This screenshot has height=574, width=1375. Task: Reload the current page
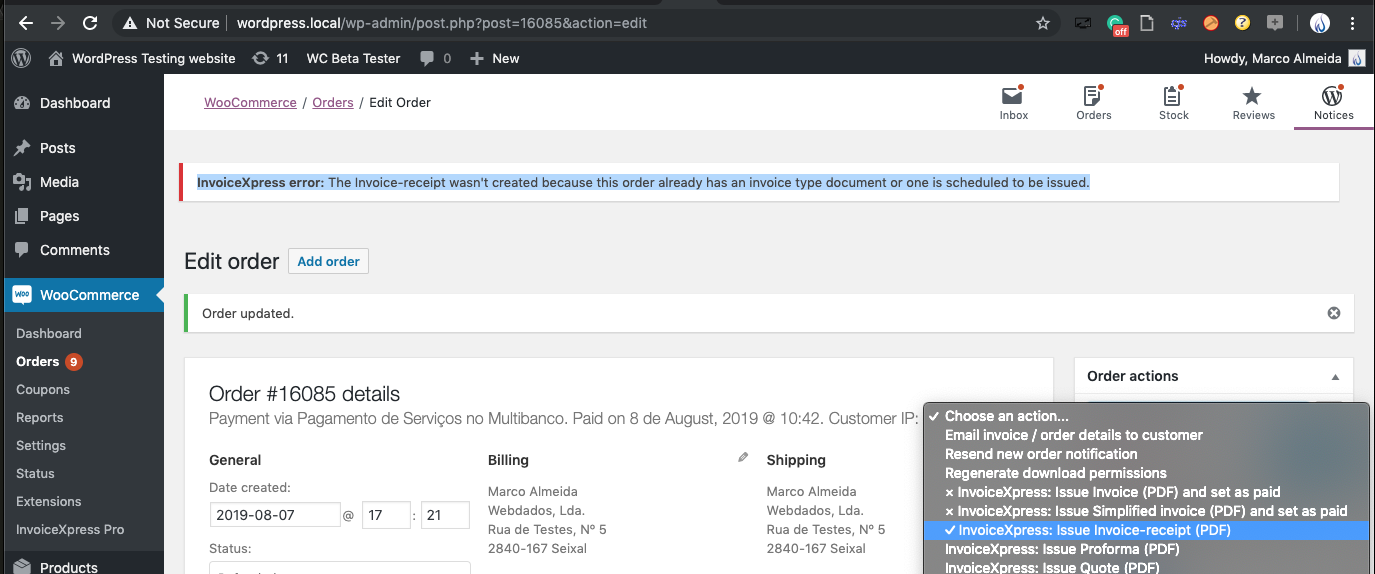click(x=90, y=23)
